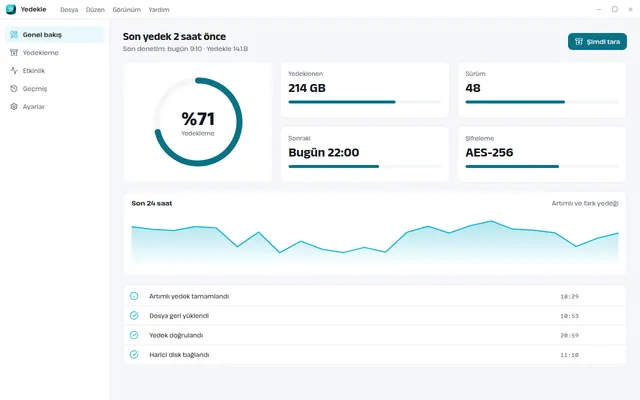Click the Genel bakış grid icon
The image size is (640, 400).
(14, 35)
